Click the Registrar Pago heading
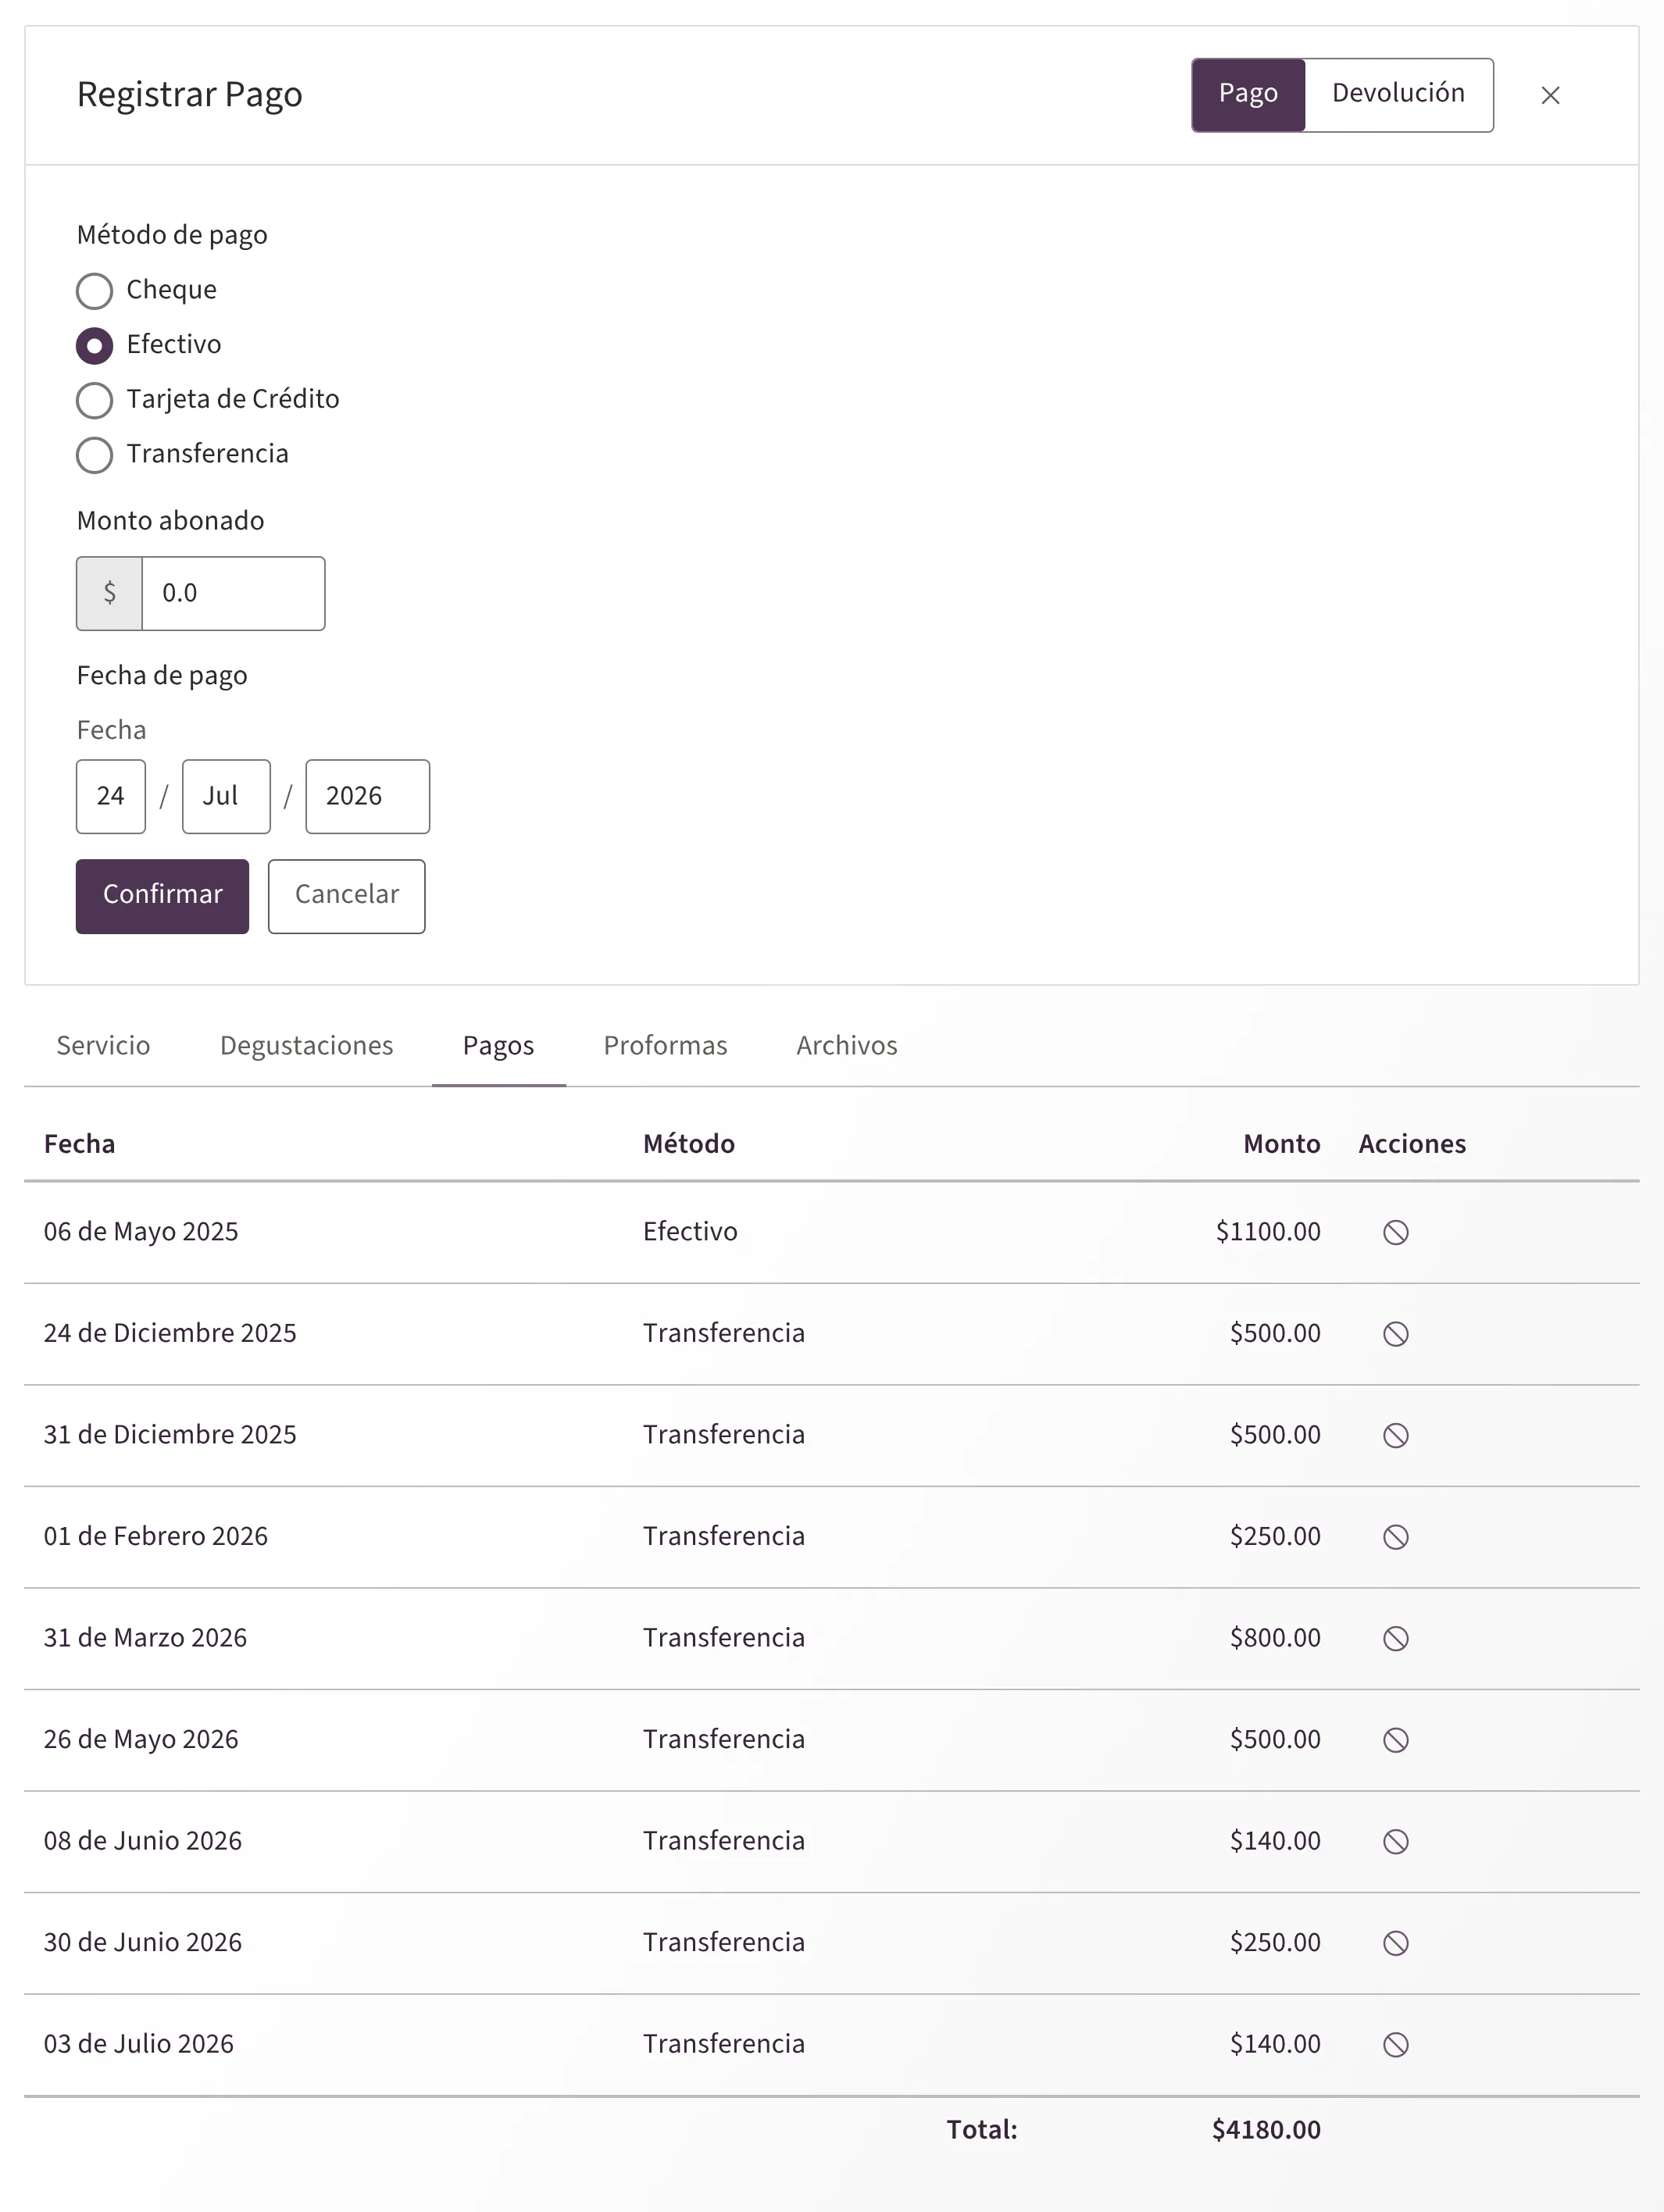This screenshot has height=2212, width=1664. click(190, 95)
